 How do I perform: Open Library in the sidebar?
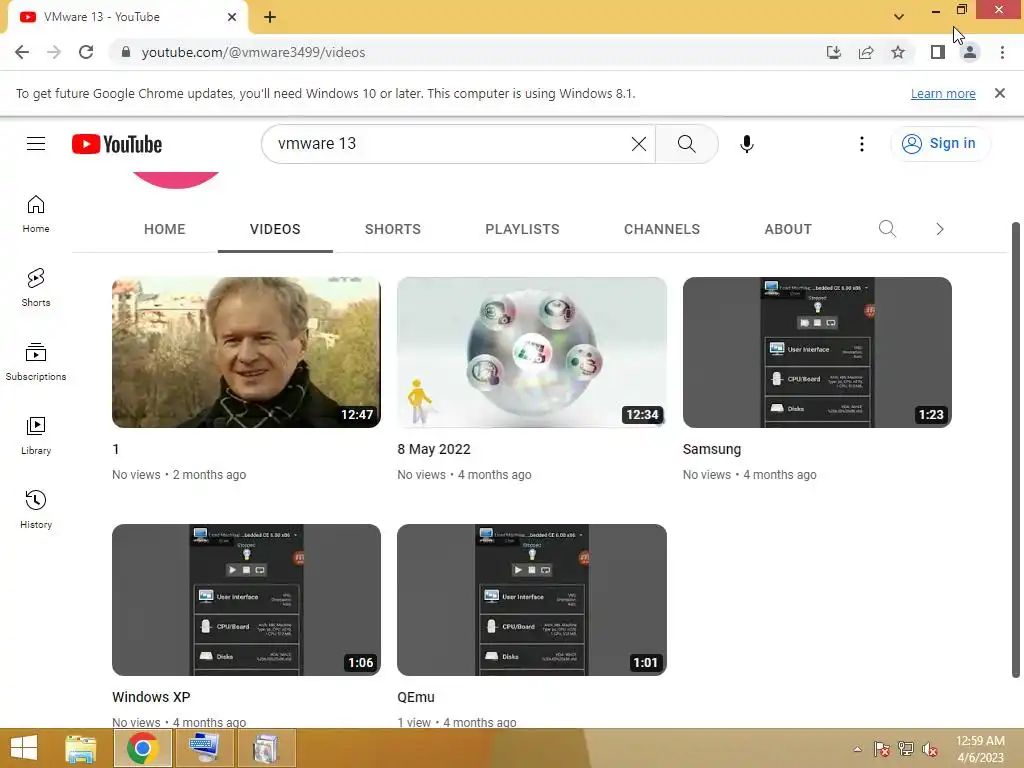[x=36, y=436]
